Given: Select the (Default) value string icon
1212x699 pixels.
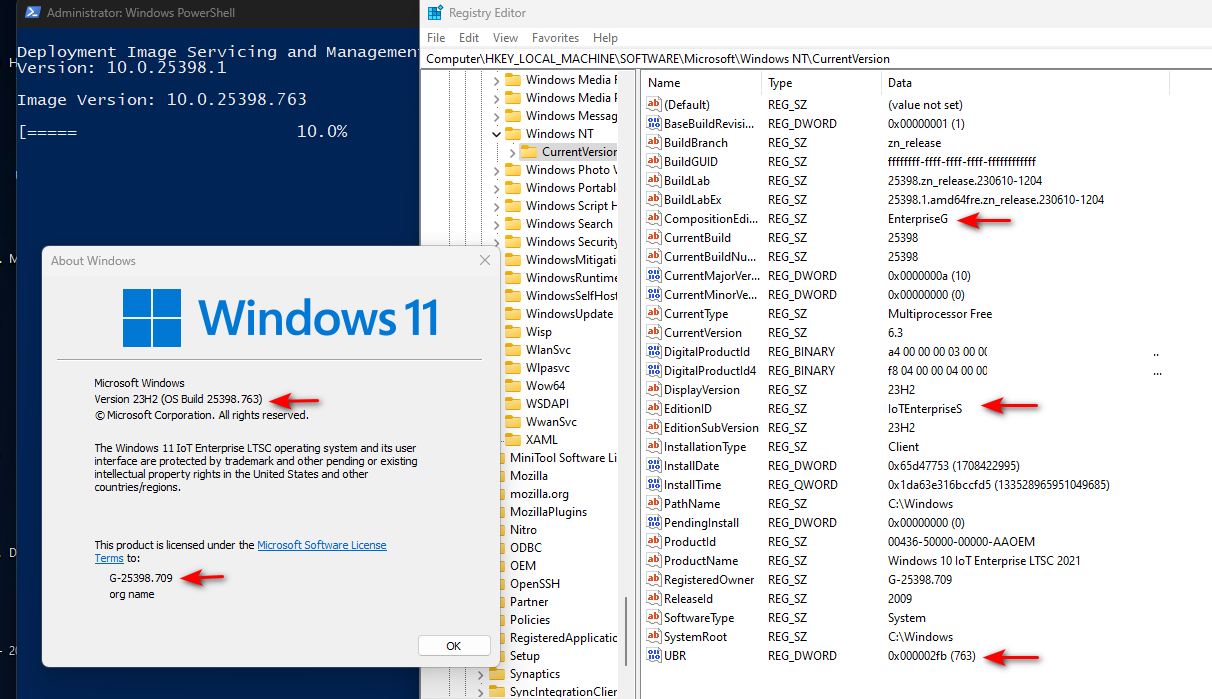Looking at the screenshot, I should pyautogui.click(x=654, y=105).
